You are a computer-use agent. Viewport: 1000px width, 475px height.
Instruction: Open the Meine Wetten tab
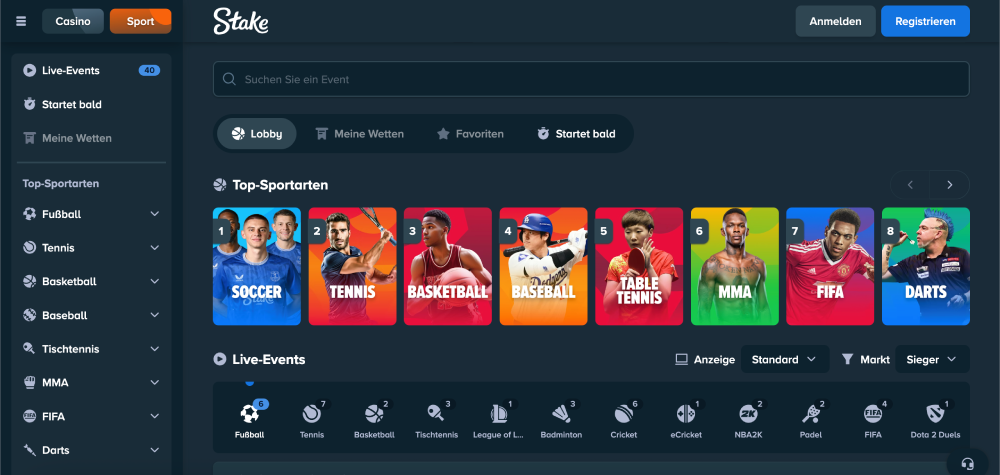(359, 133)
